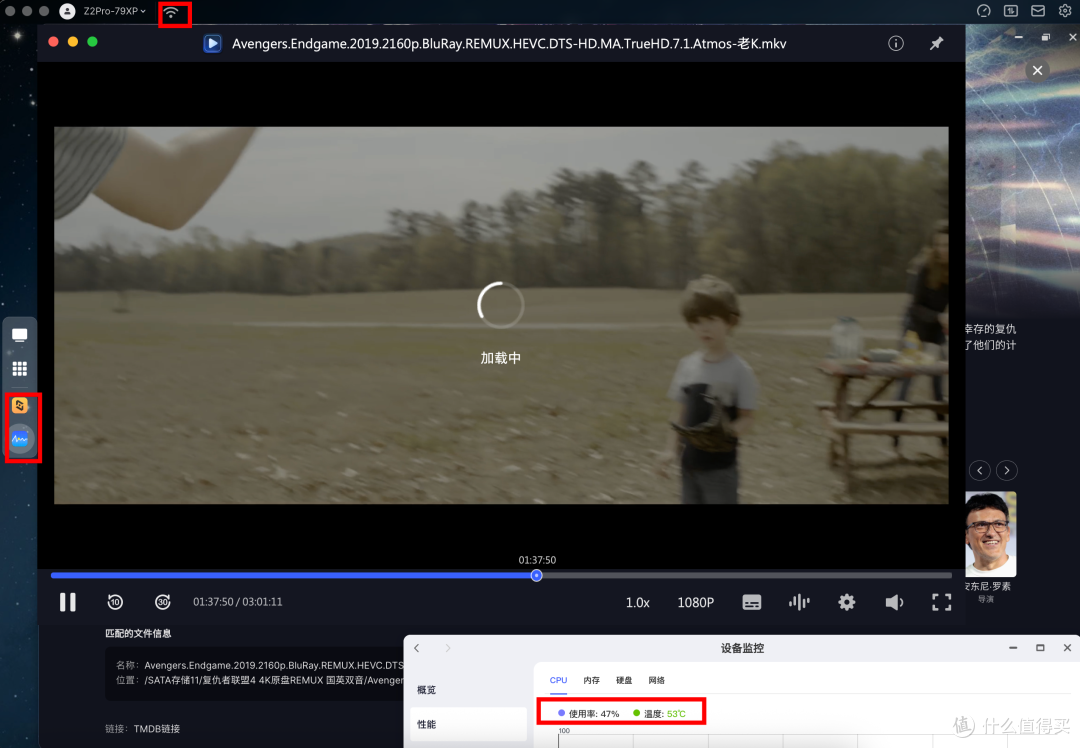This screenshot has height=748, width=1080.
Task: Switch to CPU tab in device monitor
Action: (559, 680)
